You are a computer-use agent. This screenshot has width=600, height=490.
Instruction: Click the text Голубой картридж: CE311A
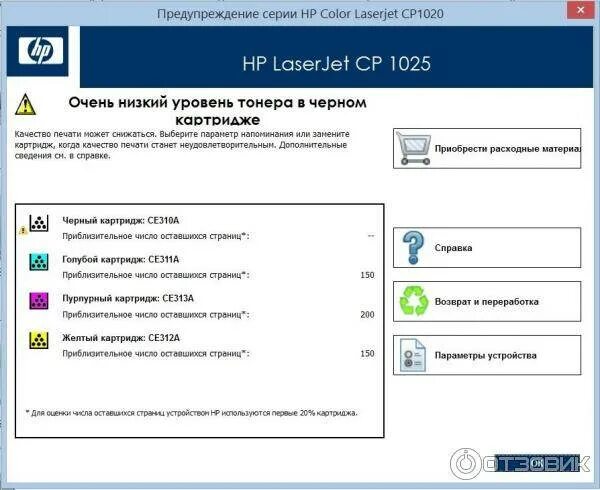(x=121, y=259)
